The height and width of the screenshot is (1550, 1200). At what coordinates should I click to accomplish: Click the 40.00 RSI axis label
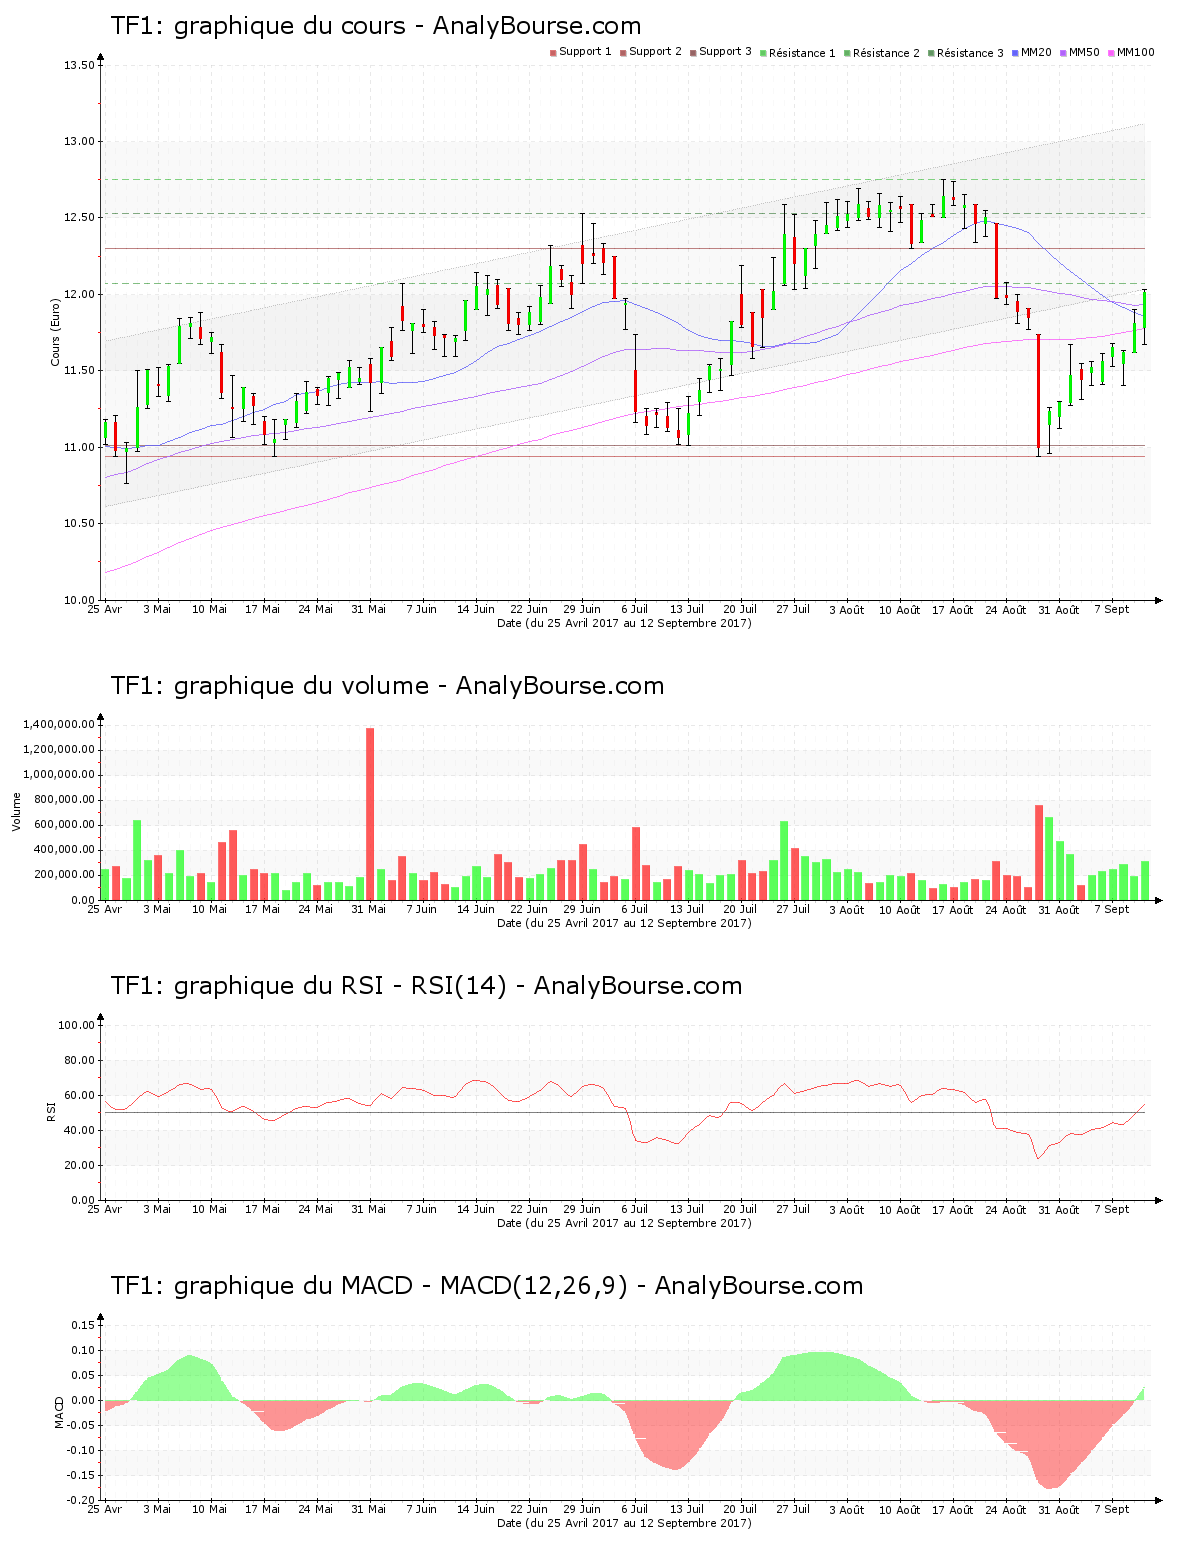[79, 1131]
